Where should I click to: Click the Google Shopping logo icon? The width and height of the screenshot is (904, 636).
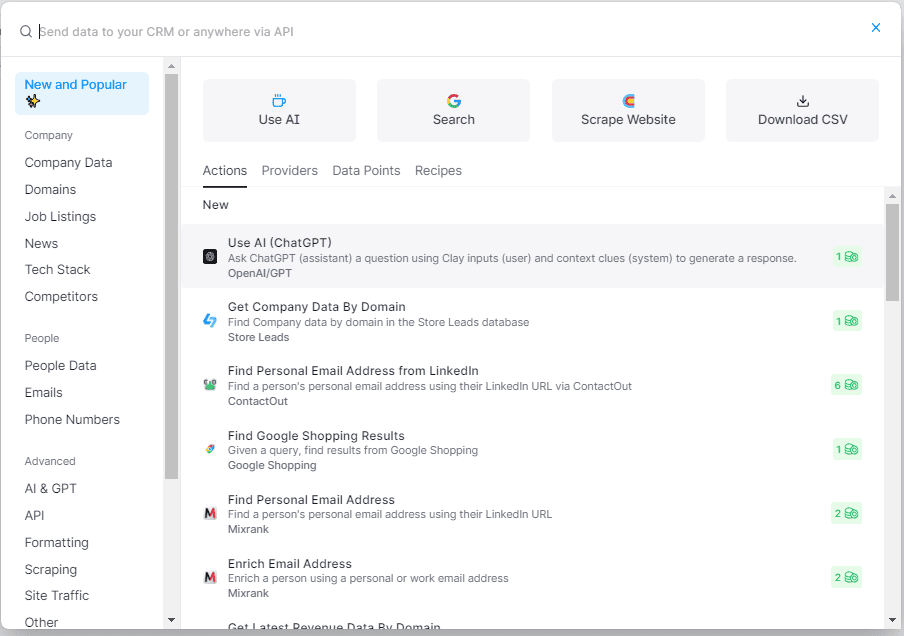pyautogui.click(x=210, y=449)
